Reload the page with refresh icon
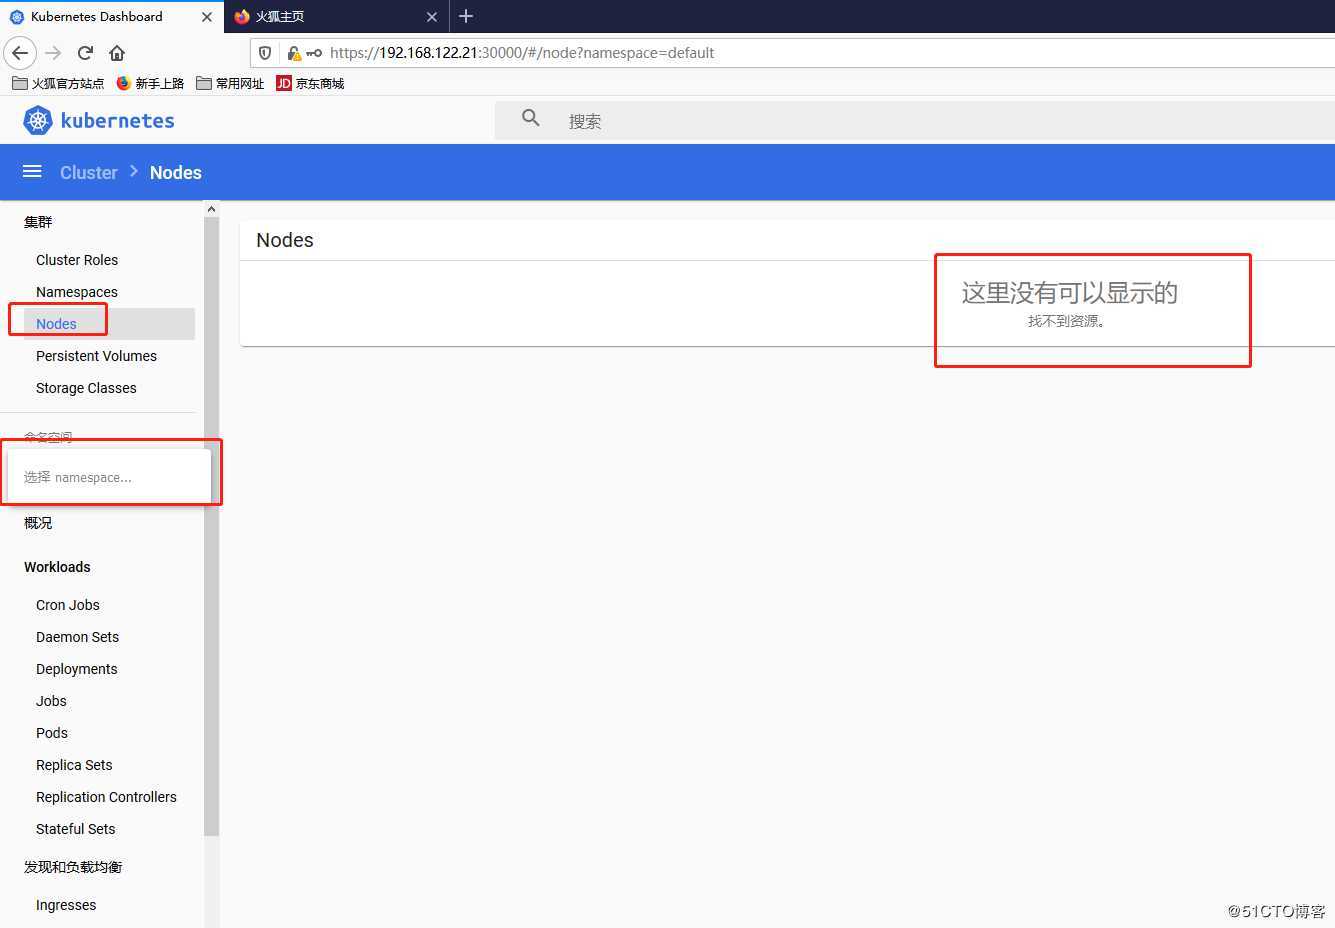Image resolution: width=1335 pixels, height=928 pixels. (85, 53)
